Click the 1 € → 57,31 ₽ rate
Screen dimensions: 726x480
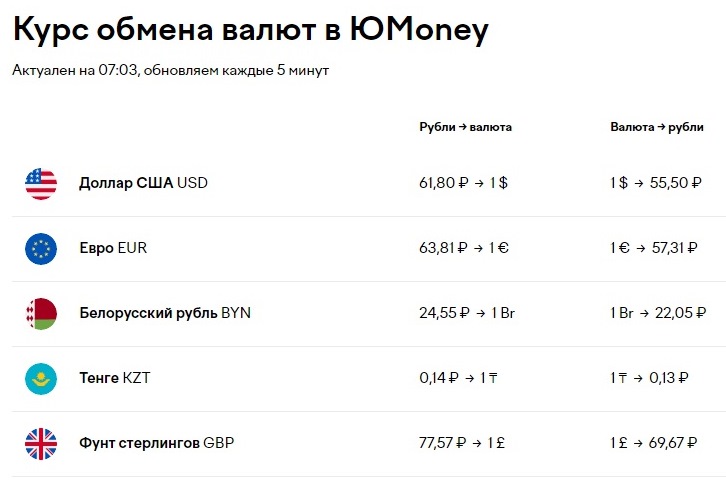click(654, 248)
